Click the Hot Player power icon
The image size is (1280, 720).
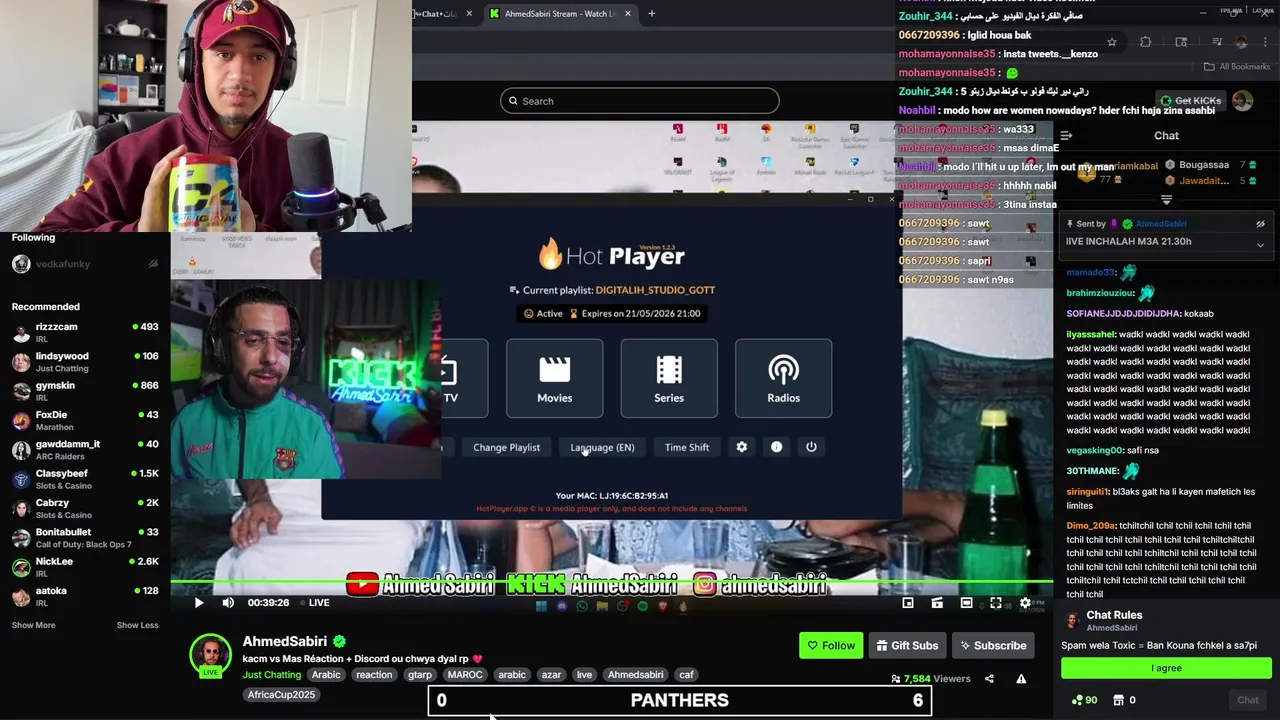(x=811, y=447)
